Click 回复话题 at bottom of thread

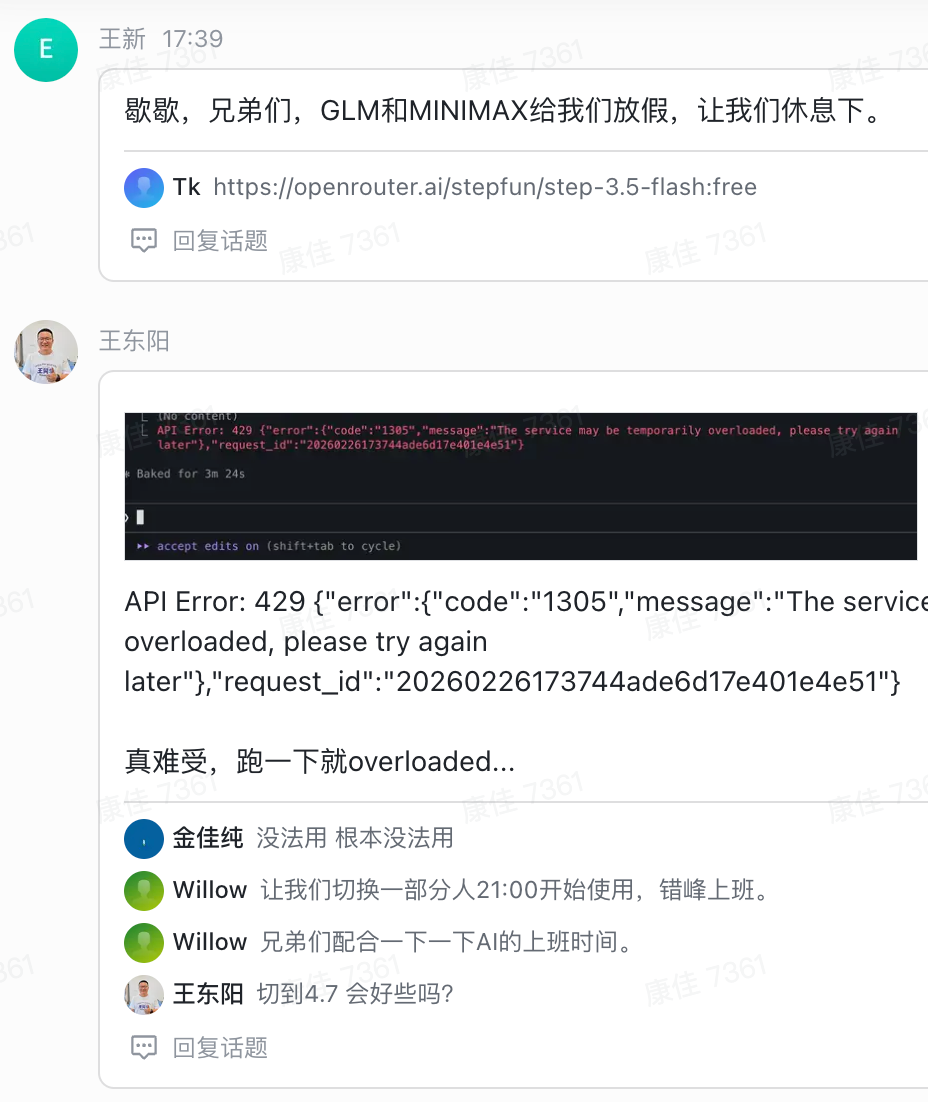click(x=220, y=1048)
